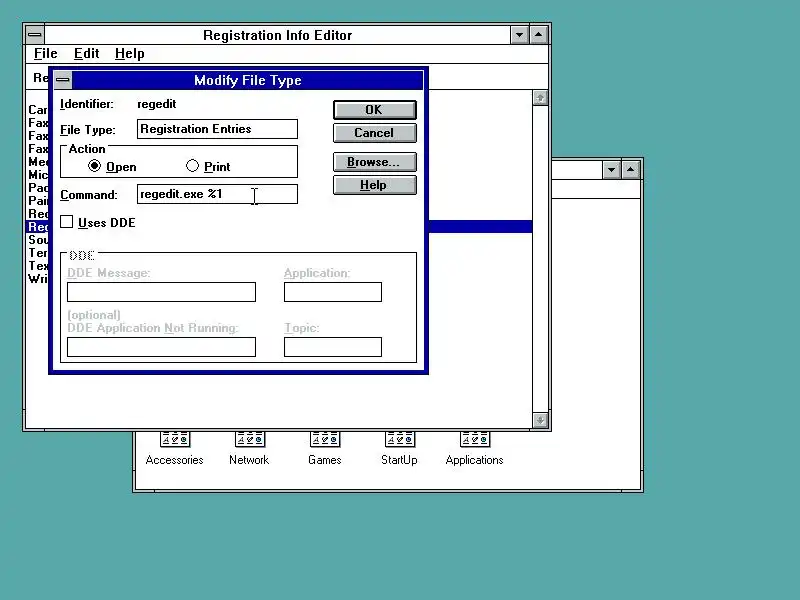Click the DDE Message input field
800x600 pixels.
(x=161, y=292)
